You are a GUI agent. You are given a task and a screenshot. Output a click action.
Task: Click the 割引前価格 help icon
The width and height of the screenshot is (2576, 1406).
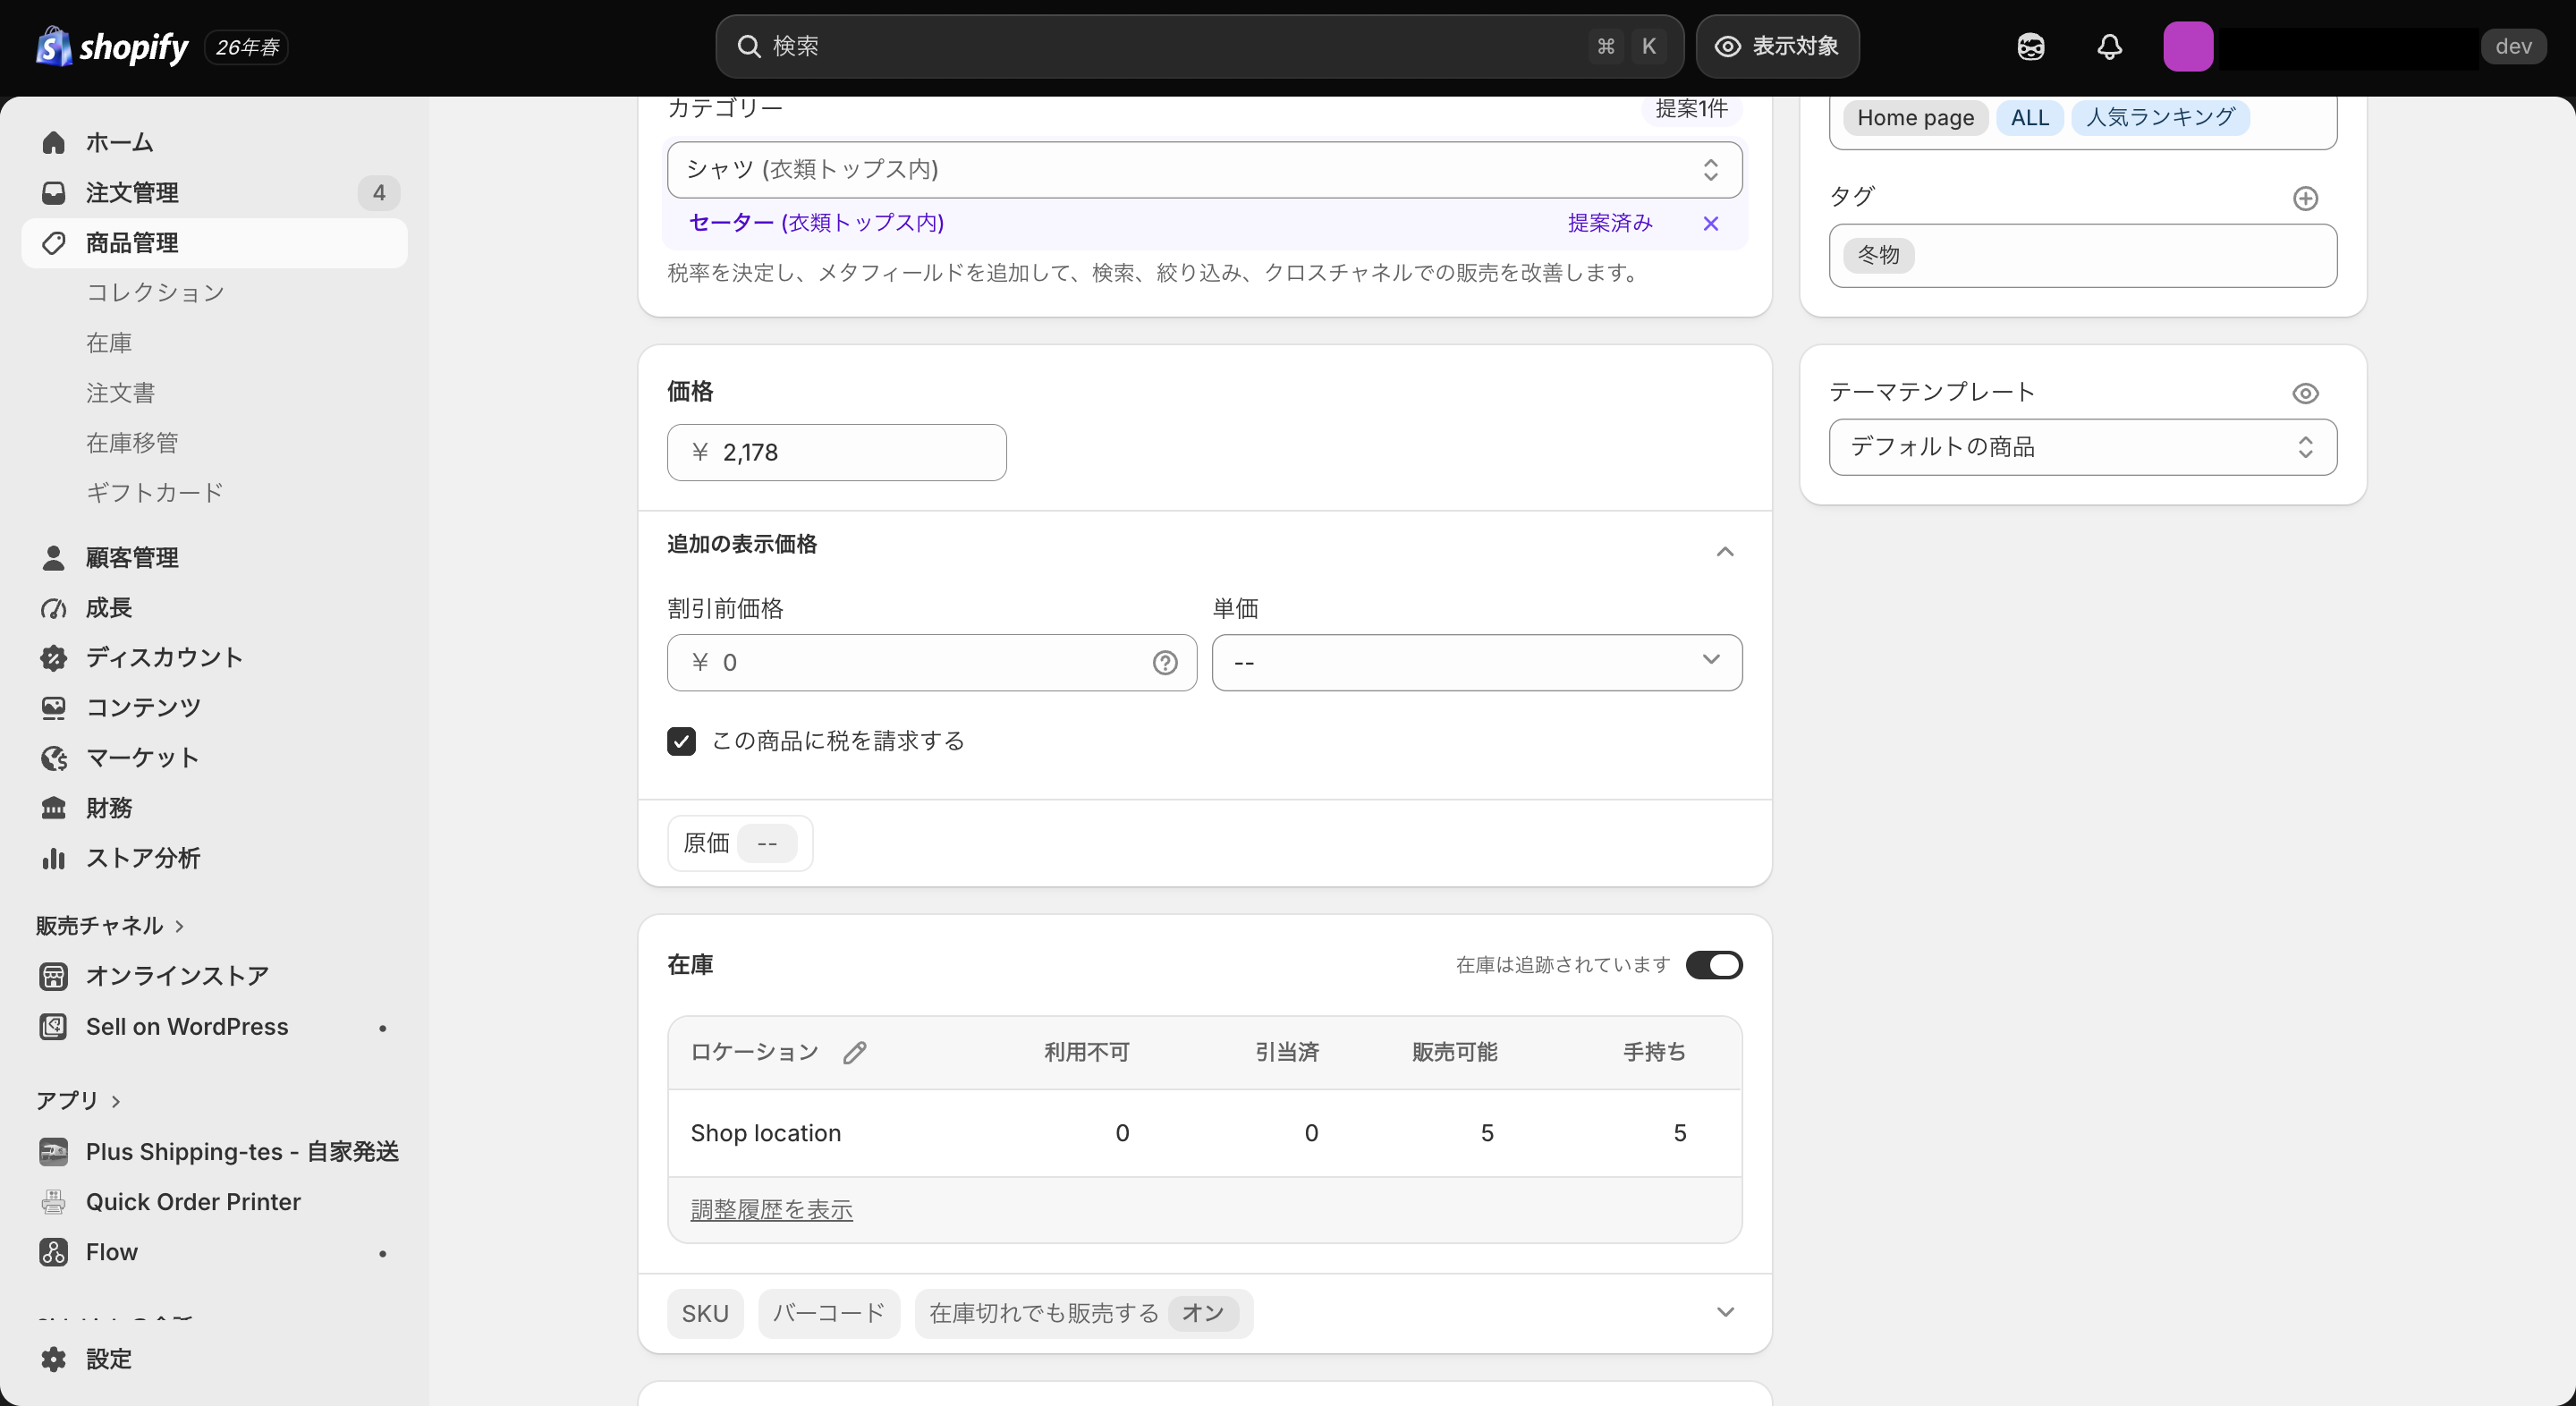pos(1165,663)
